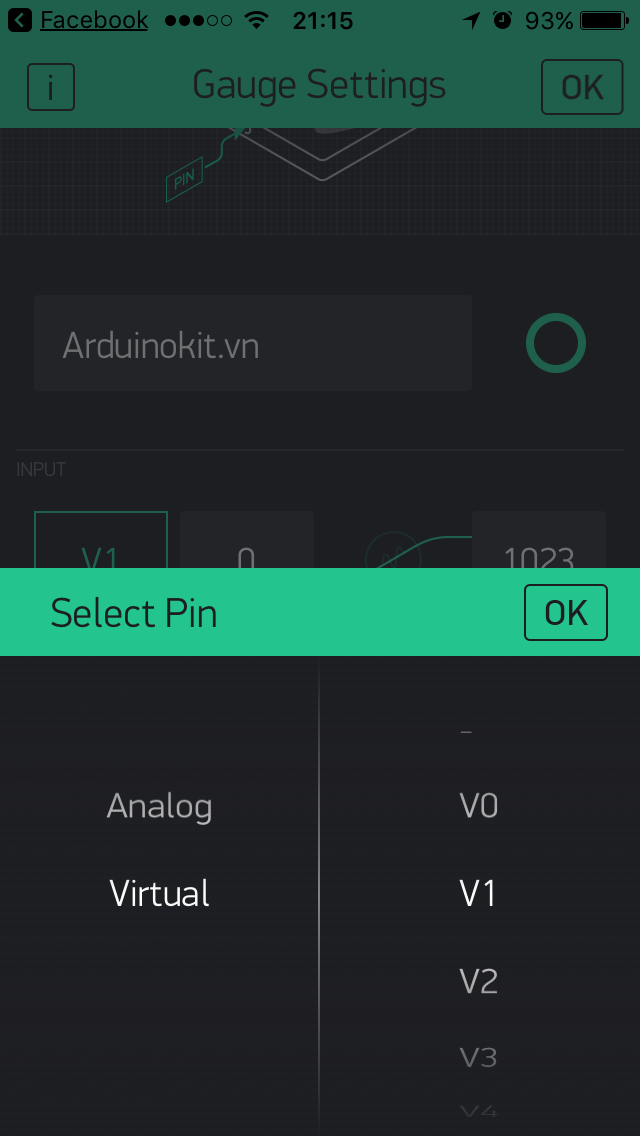Choose pin V3 in picker
This screenshot has width=640, height=1136.
click(478, 1057)
